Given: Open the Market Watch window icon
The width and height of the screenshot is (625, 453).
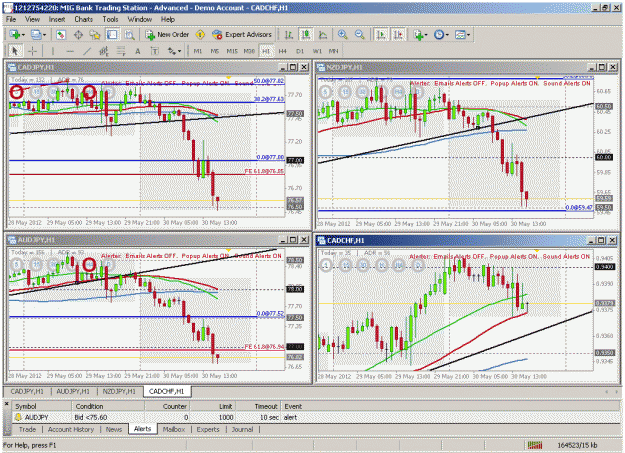Looking at the screenshot, I should coord(61,35).
